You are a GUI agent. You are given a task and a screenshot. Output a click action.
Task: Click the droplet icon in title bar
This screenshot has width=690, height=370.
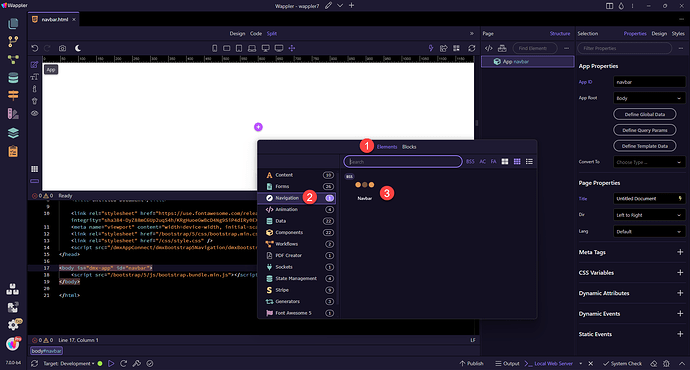tap(621, 6)
